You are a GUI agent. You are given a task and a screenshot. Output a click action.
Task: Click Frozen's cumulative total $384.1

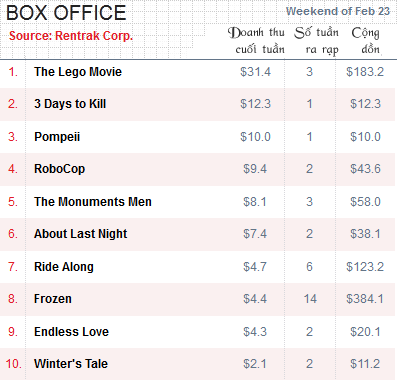(x=365, y=299)
